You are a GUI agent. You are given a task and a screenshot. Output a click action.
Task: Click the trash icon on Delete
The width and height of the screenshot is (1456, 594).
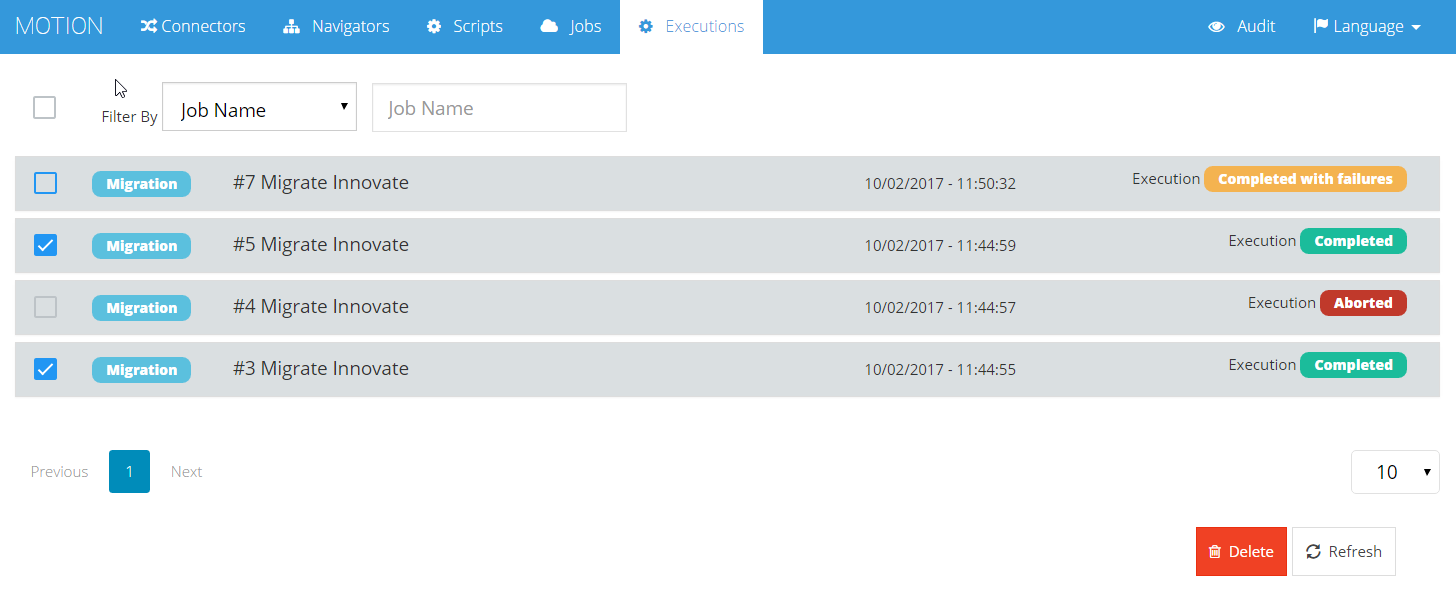(x=1215, y=552)
